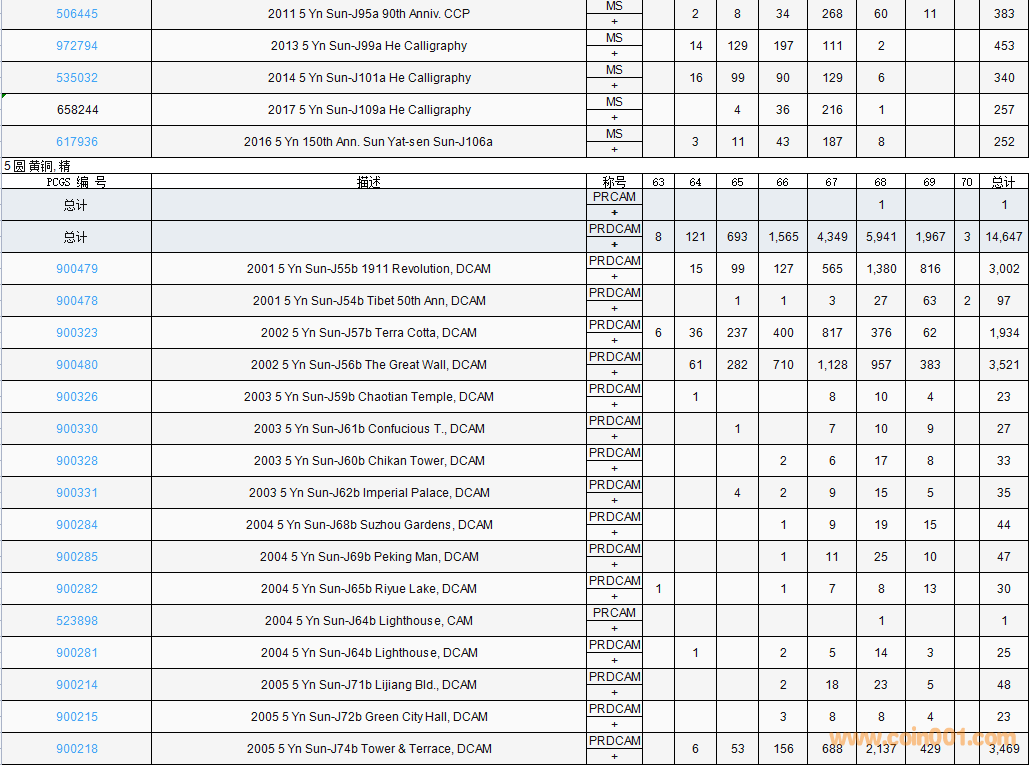Viewport: 1029px width, 765px height.
Task: Click 523898 Lighthouse CAM link
Action: 77,621
